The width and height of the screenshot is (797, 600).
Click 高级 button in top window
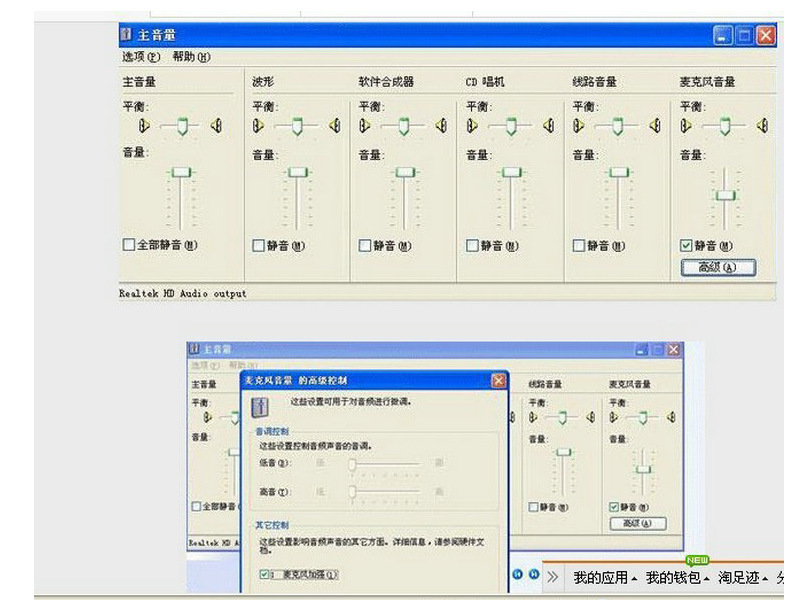(x=718, y=267)
